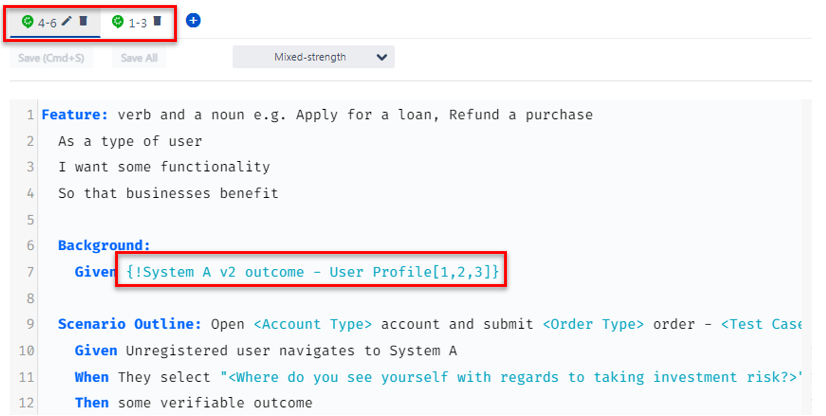Image resolution: width=826 pixels, height=416 pixels.
Task: Click the Background keyword on line 6
Action: tap(104, 245)
